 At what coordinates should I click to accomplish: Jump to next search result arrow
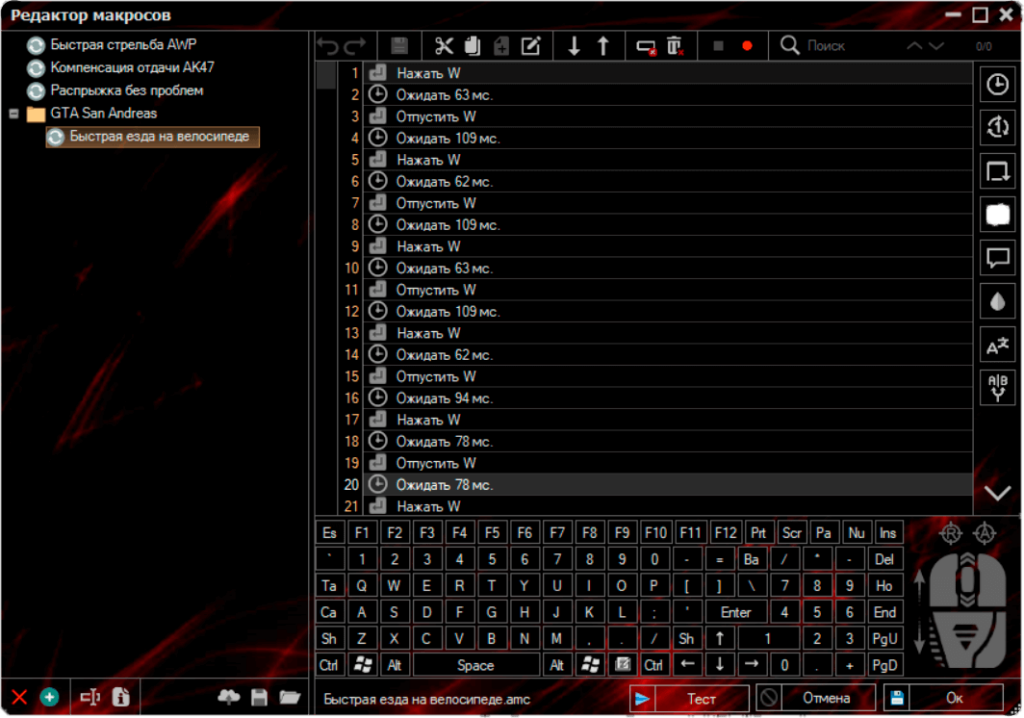(x=936, y=46)
